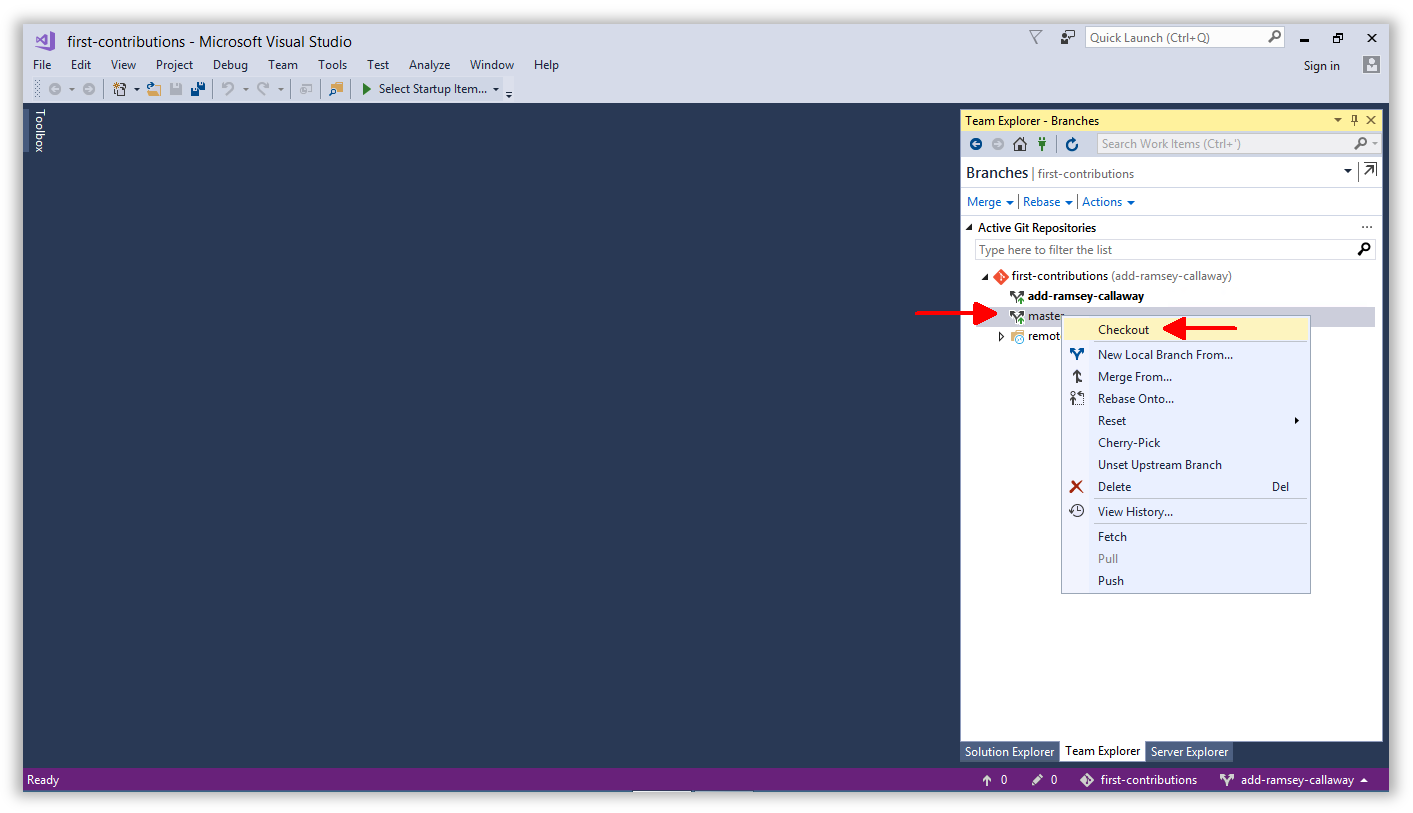Open the Rebase dropdown
Viewport: 1413px width, 813px height.
click(1048, 202)
